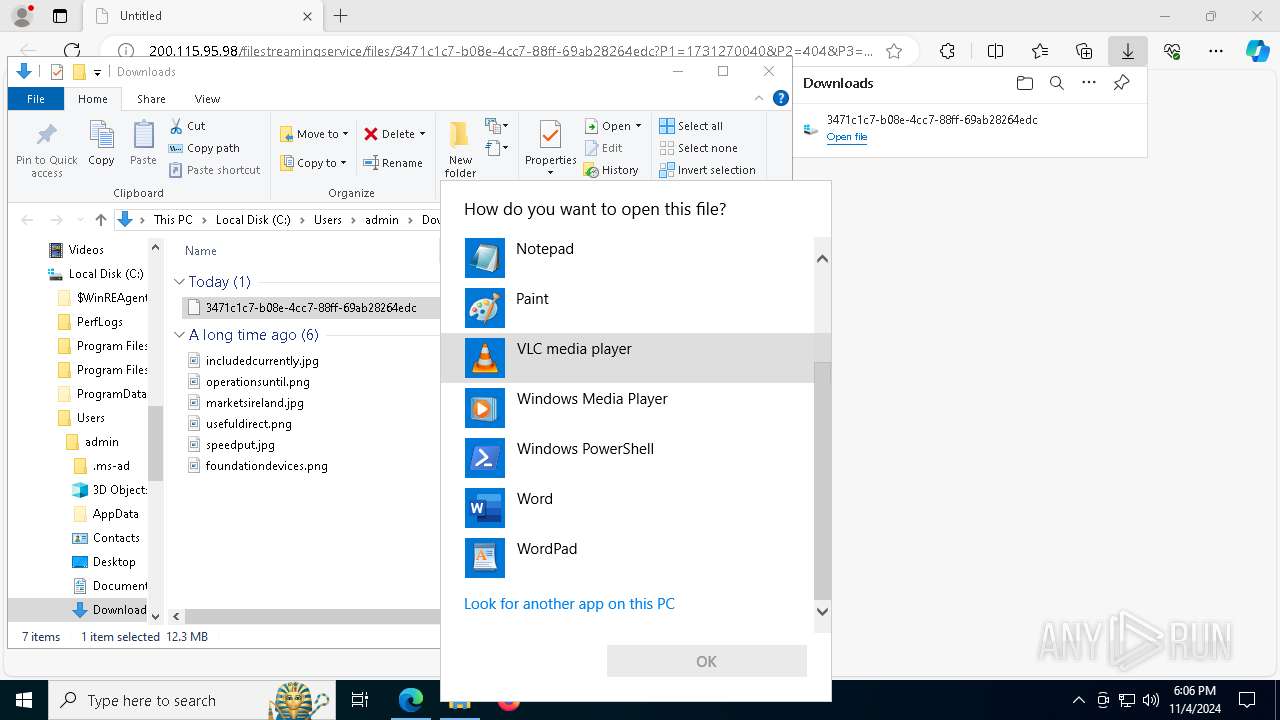Viewport: 1280px width, 720px height.
Task: Open Customize Quick Access Toolbar dropdown
Action: [97, 72]
